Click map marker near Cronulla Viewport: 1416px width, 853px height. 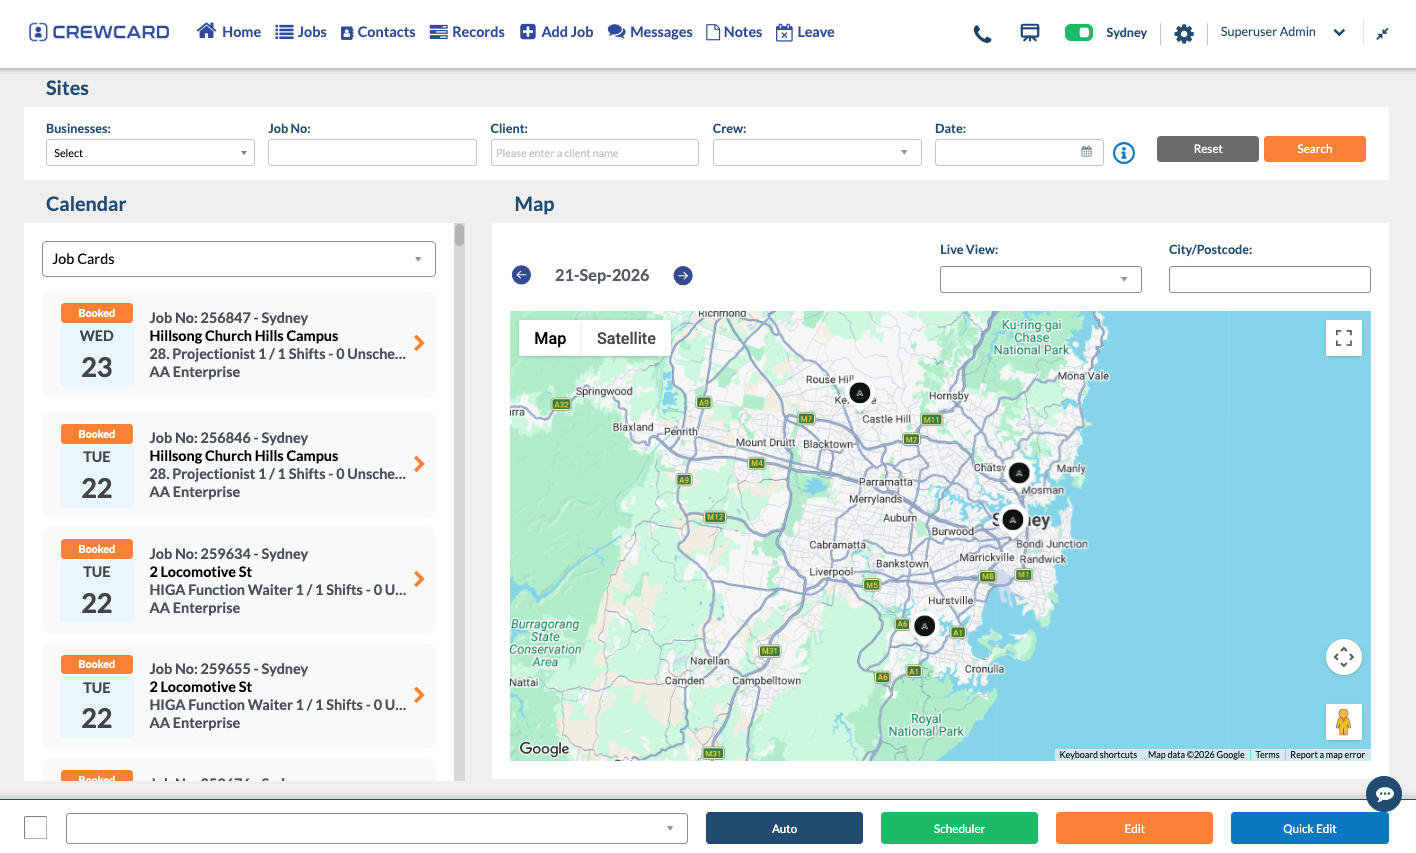pyautogui.click(x=925, y=626)
